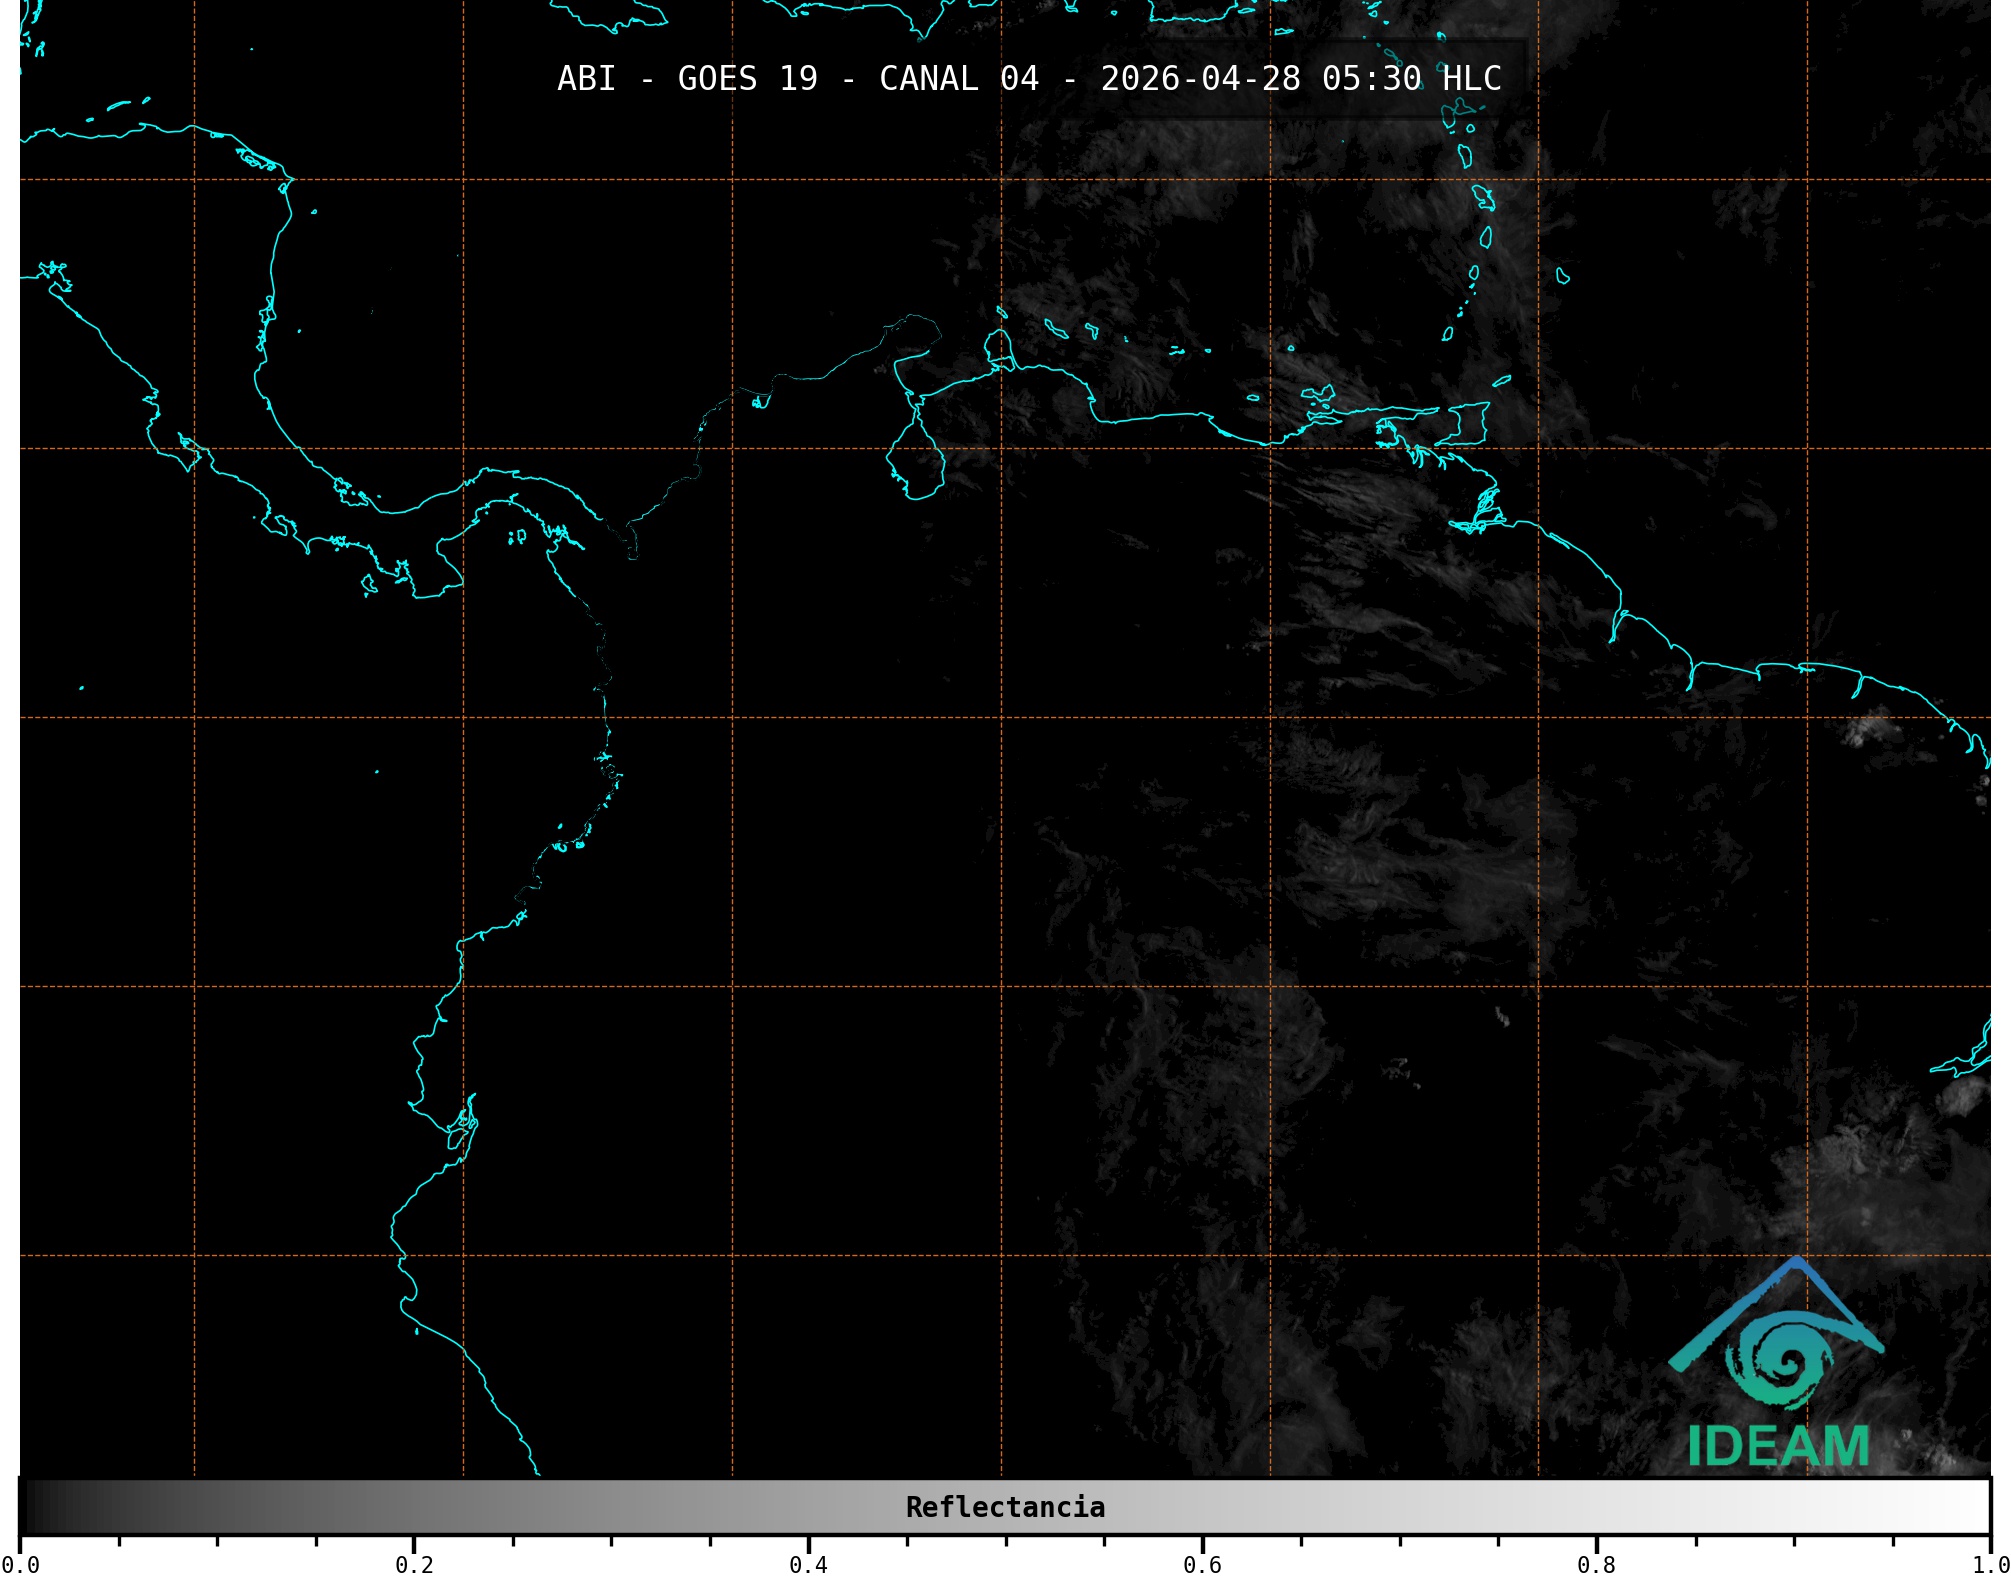Click the 0.4 tick label on colorbar
This screenshot has height=1577, width=2011.
coord(808,1564)
